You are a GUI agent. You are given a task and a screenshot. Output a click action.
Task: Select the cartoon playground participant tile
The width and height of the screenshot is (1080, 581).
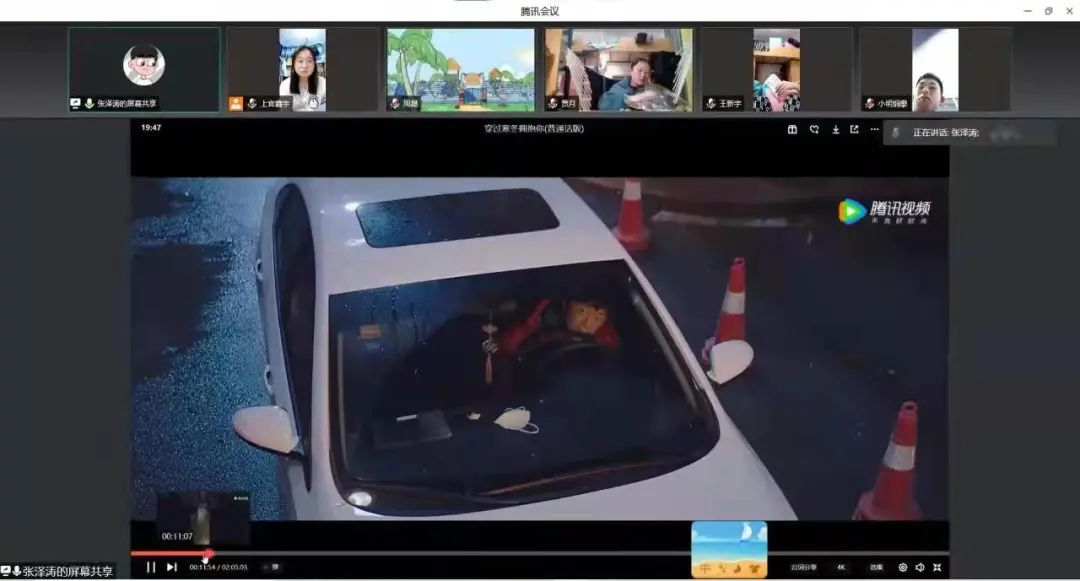click(460, 69)
